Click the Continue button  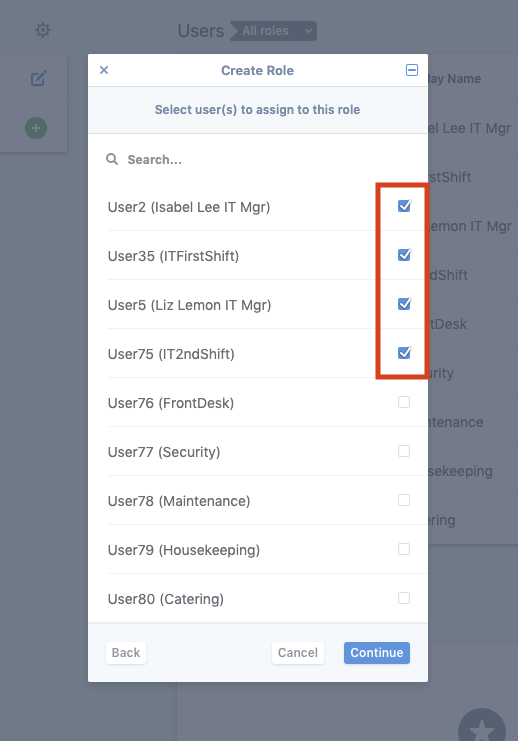coord(377,653)
